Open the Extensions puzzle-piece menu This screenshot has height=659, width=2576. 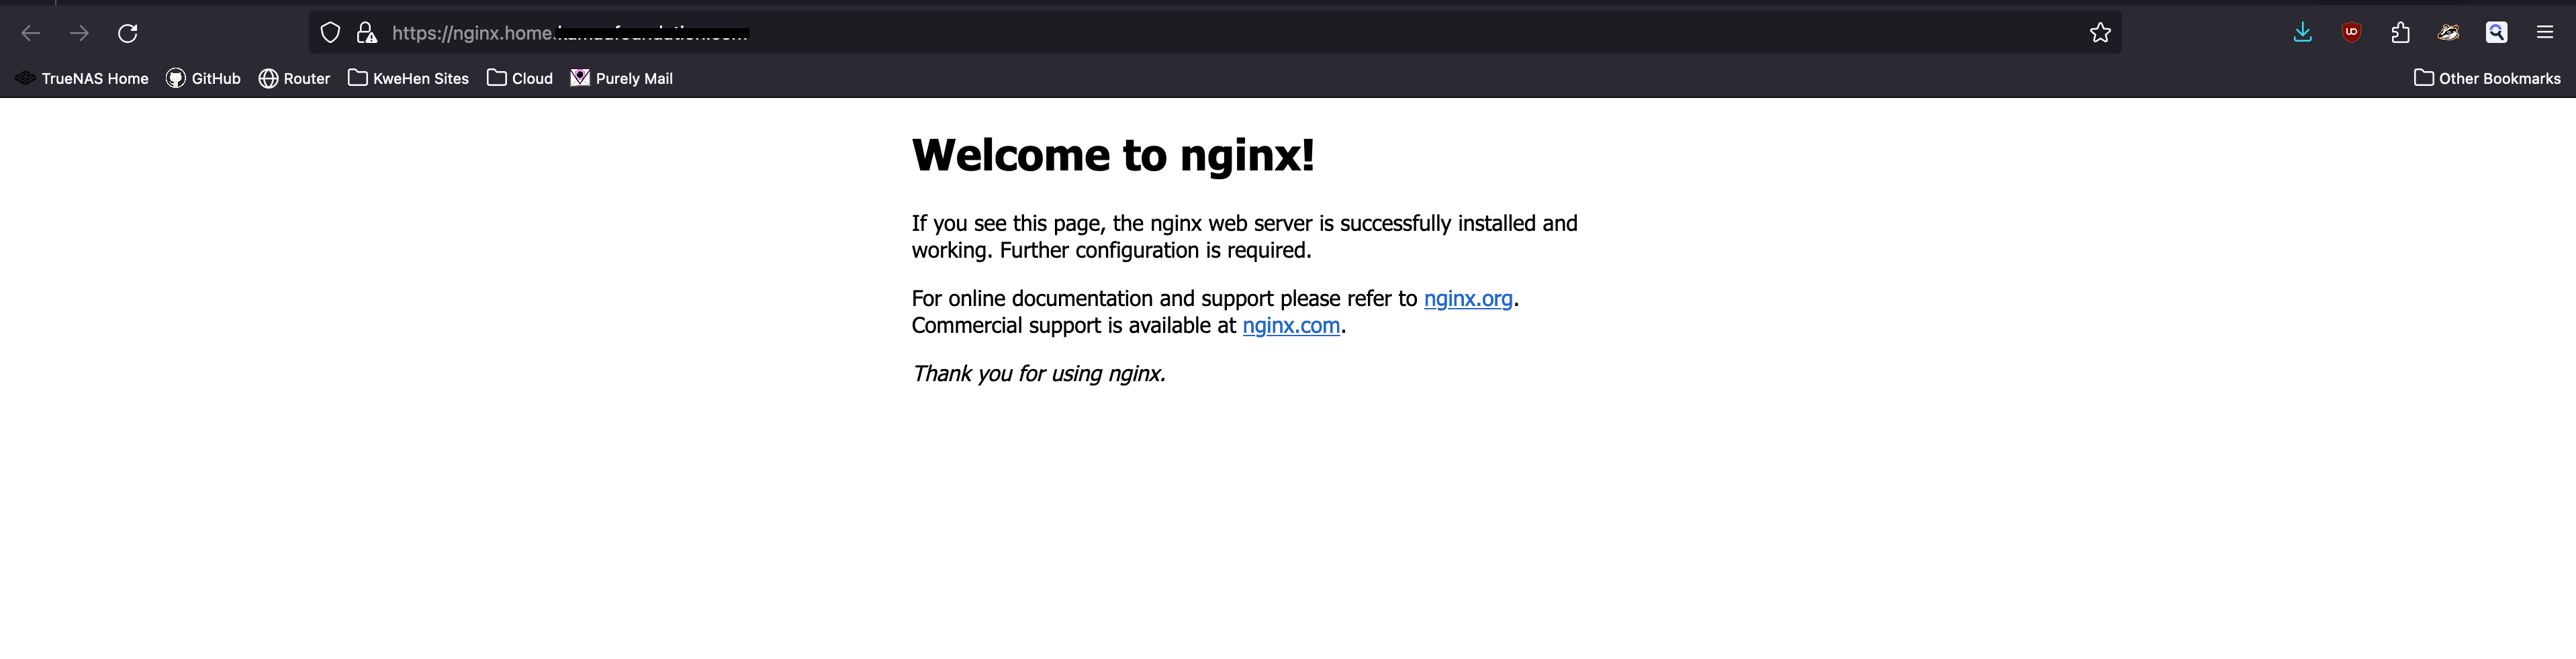(x=2400, y=33)
